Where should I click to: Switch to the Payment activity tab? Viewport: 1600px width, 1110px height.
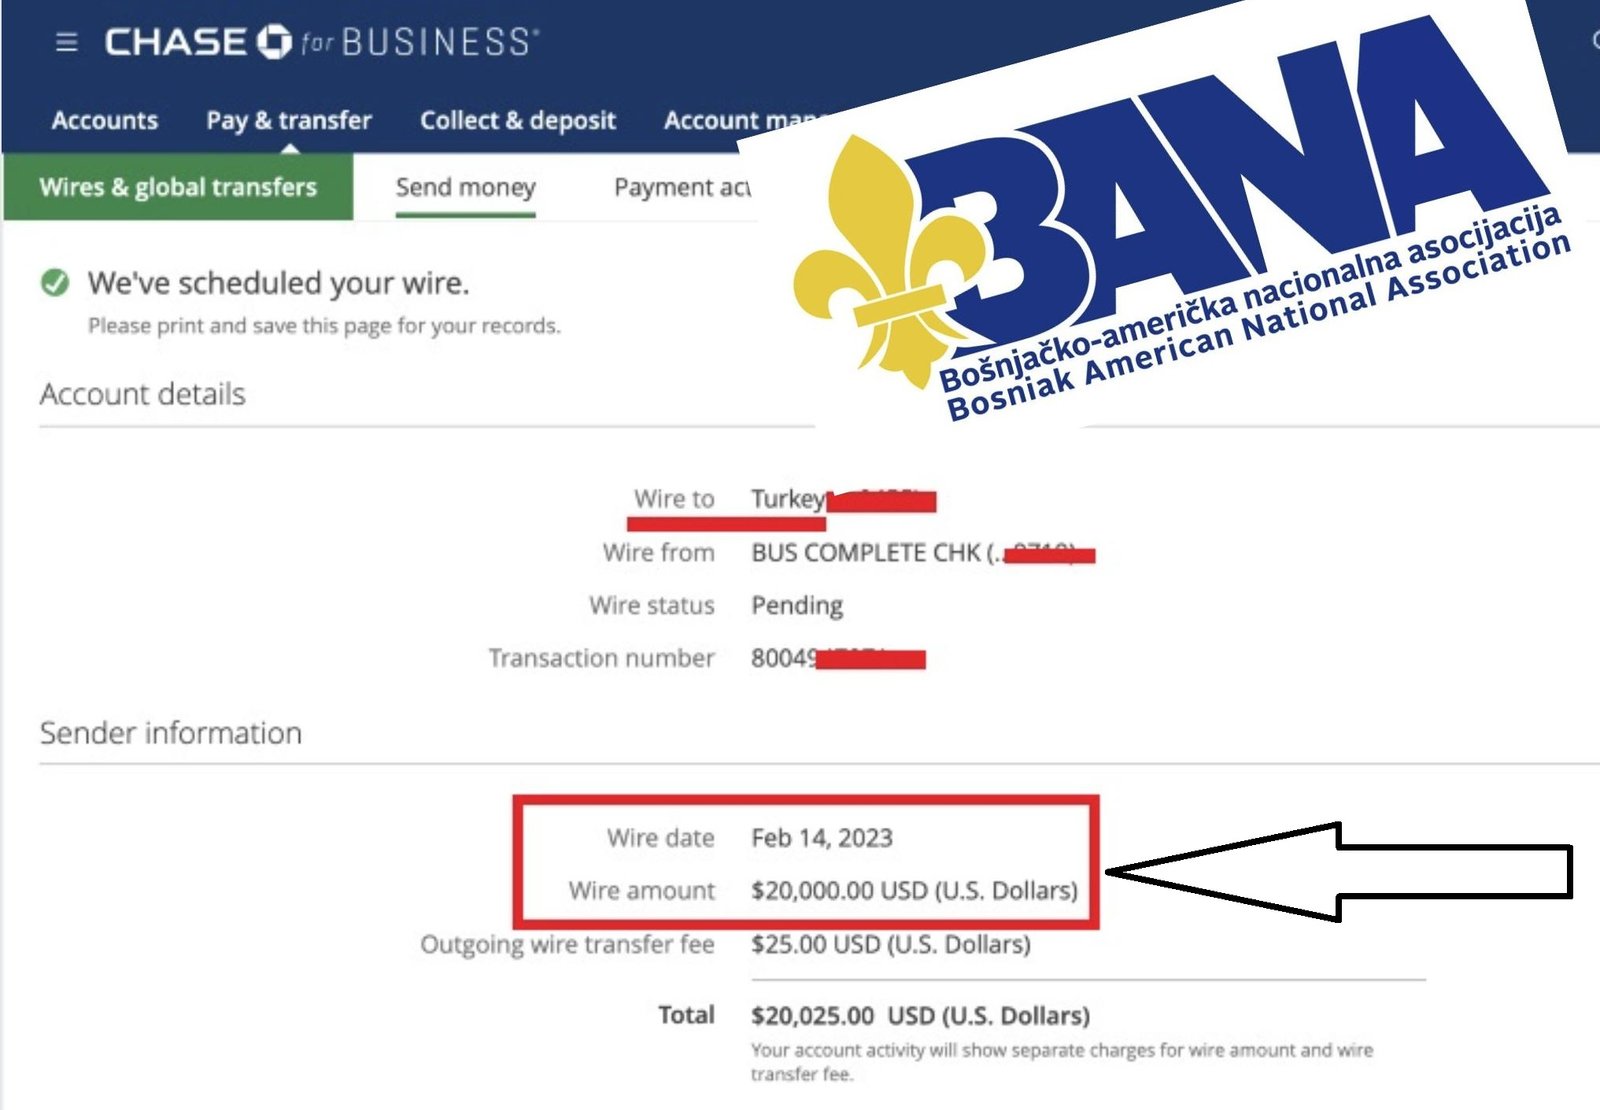coord(681,187)
